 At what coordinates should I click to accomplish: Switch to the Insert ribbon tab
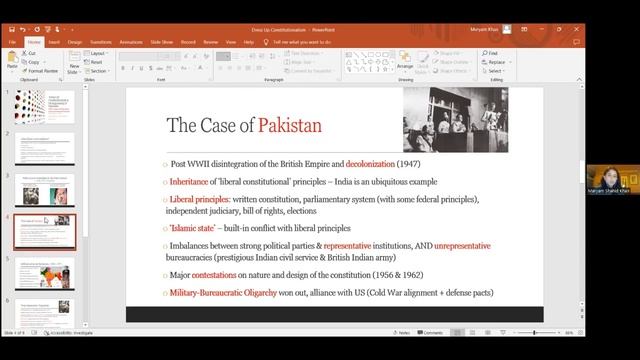click(x=54, y=42)
